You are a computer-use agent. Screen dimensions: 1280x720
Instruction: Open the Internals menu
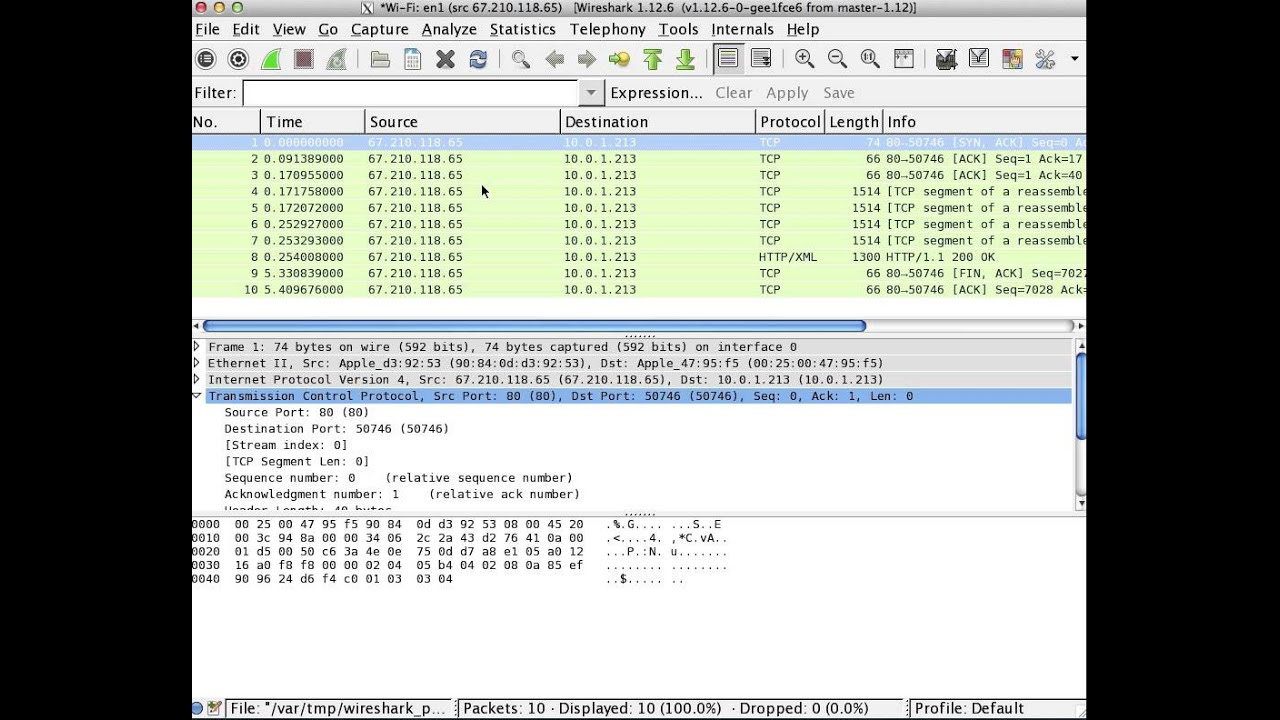742,29
